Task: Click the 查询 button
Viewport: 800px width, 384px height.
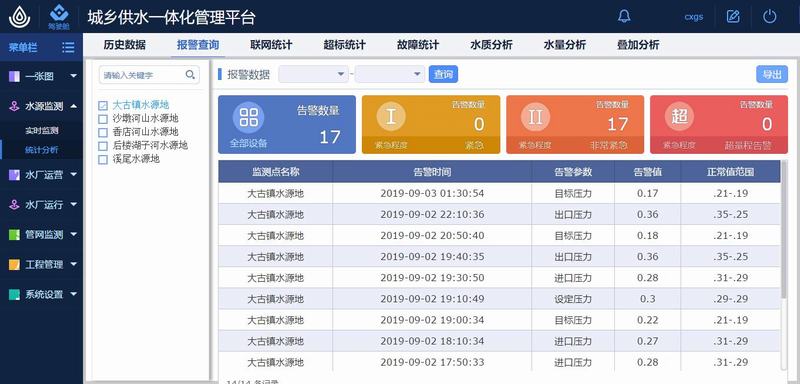Action: pyautogui.click(x=443, y=74)
